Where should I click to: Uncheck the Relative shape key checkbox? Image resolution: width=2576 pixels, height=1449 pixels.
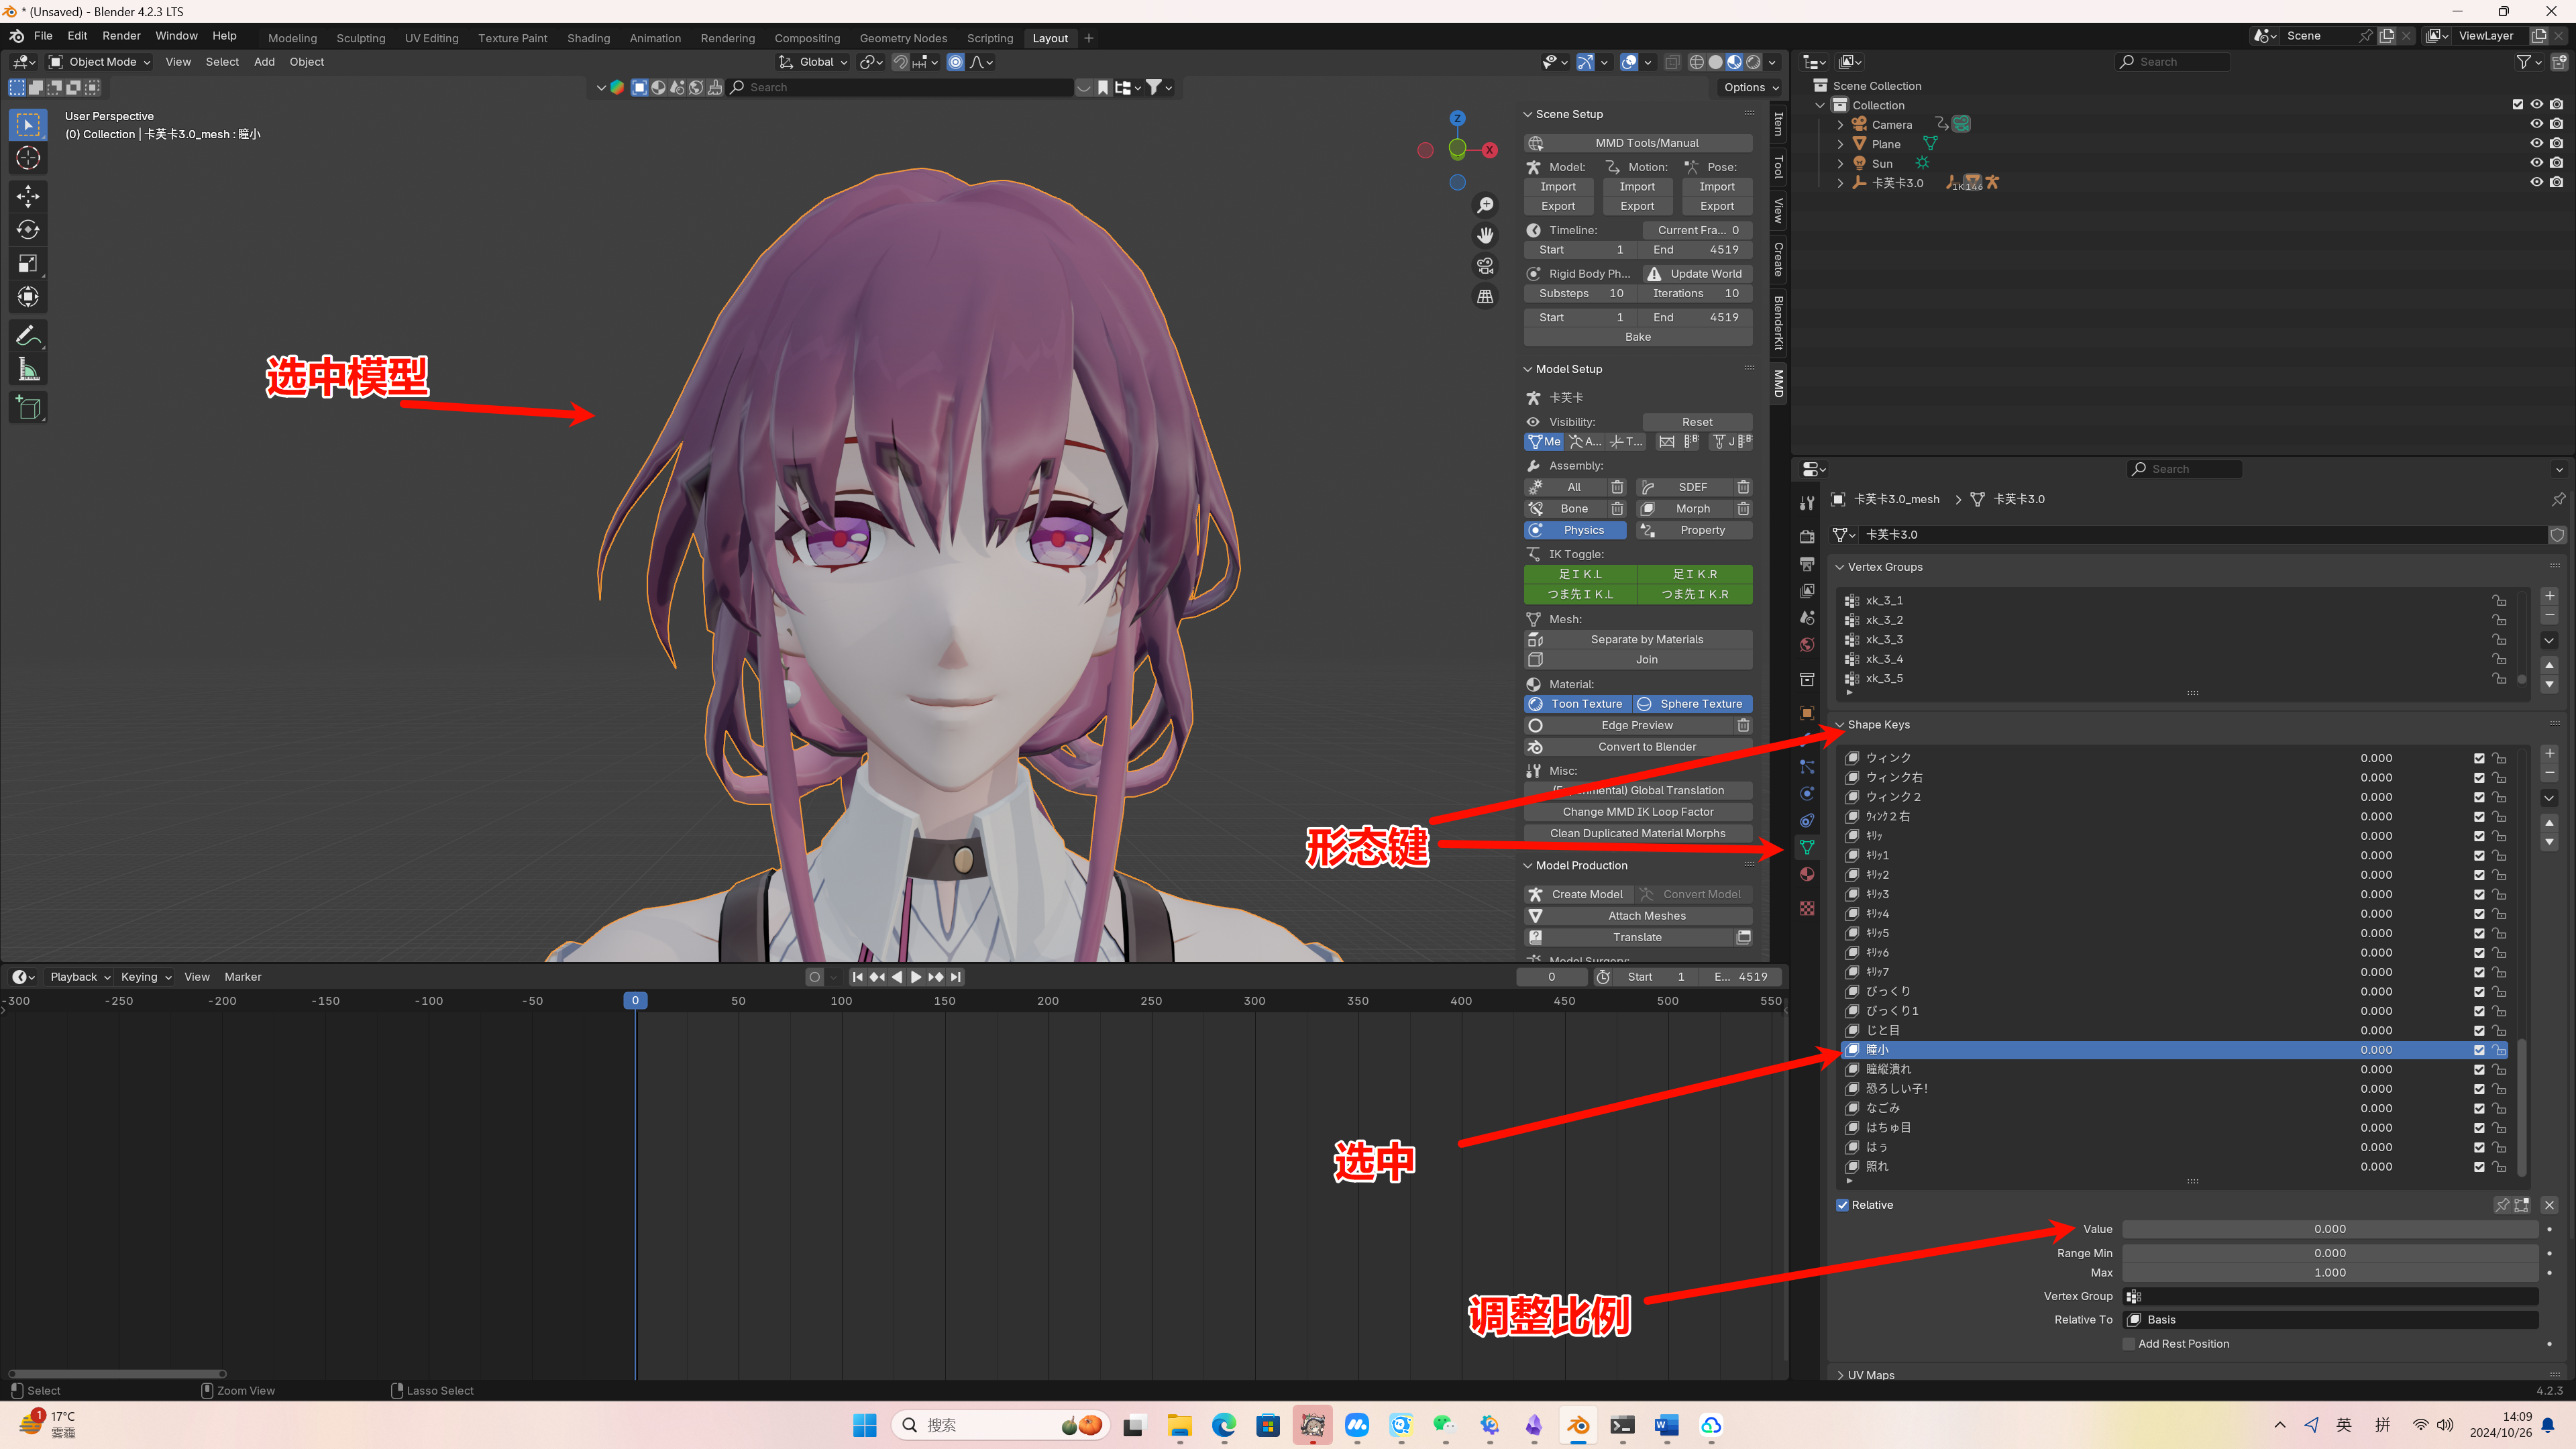click(1843, 1205)
